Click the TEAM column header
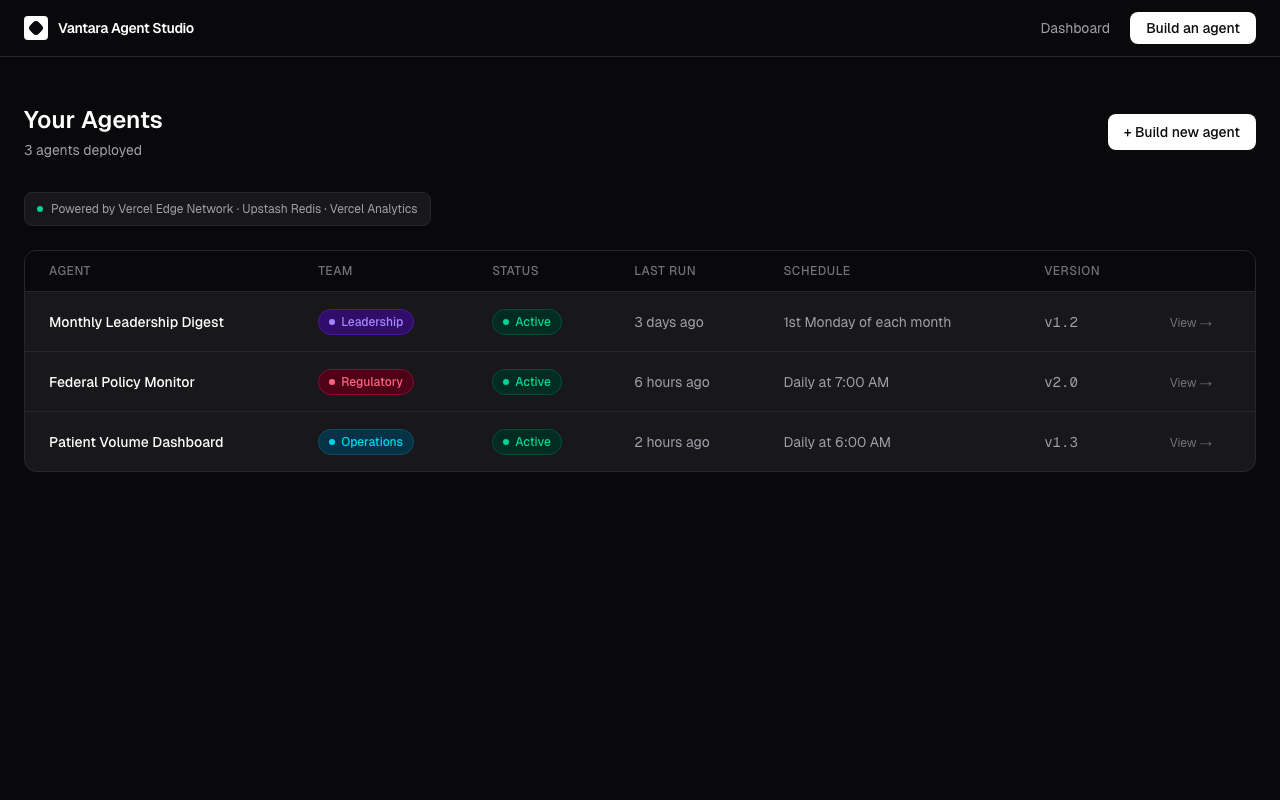This screenshot has width=1280, height=800. [x=335, y=271]
